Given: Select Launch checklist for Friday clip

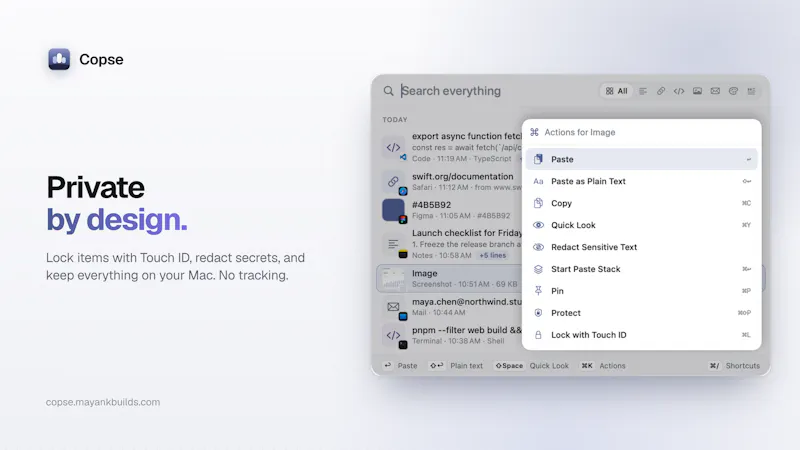Looking at the screenshot, I should click(x=466, y=233).
